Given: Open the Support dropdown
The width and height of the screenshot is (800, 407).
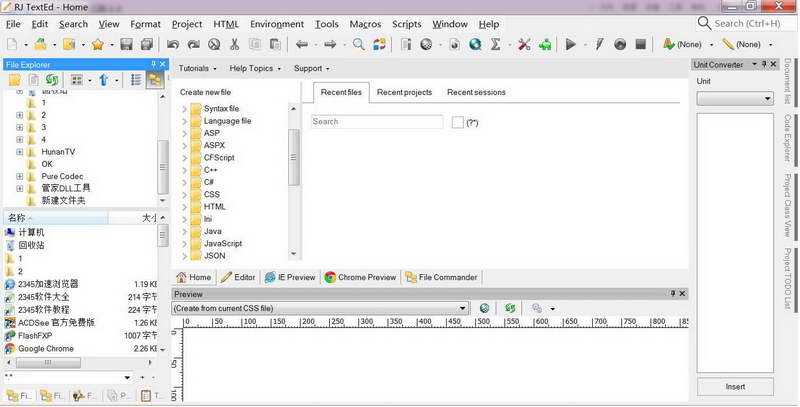Looking at the screenshot, I should pyautogui.click(x=312, y=68).
